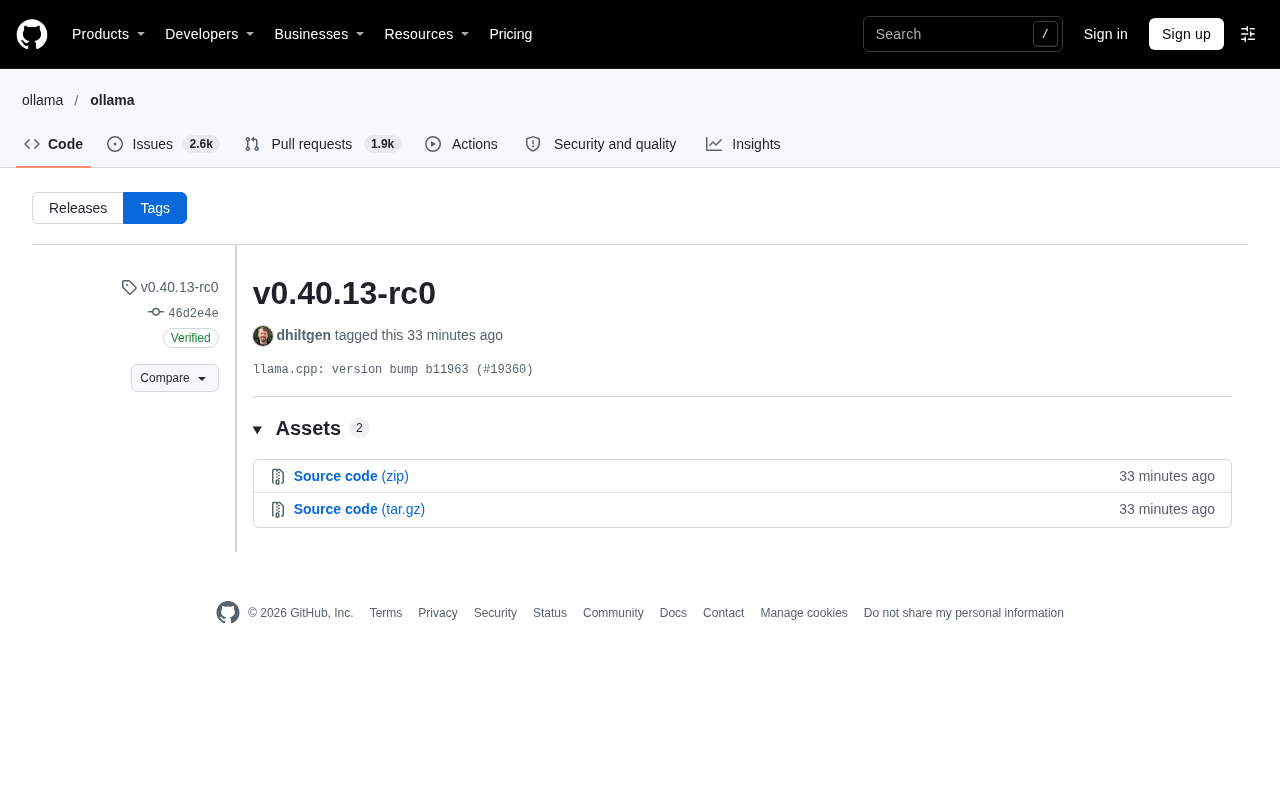Click the GitHub logo in header

[32, 34]
